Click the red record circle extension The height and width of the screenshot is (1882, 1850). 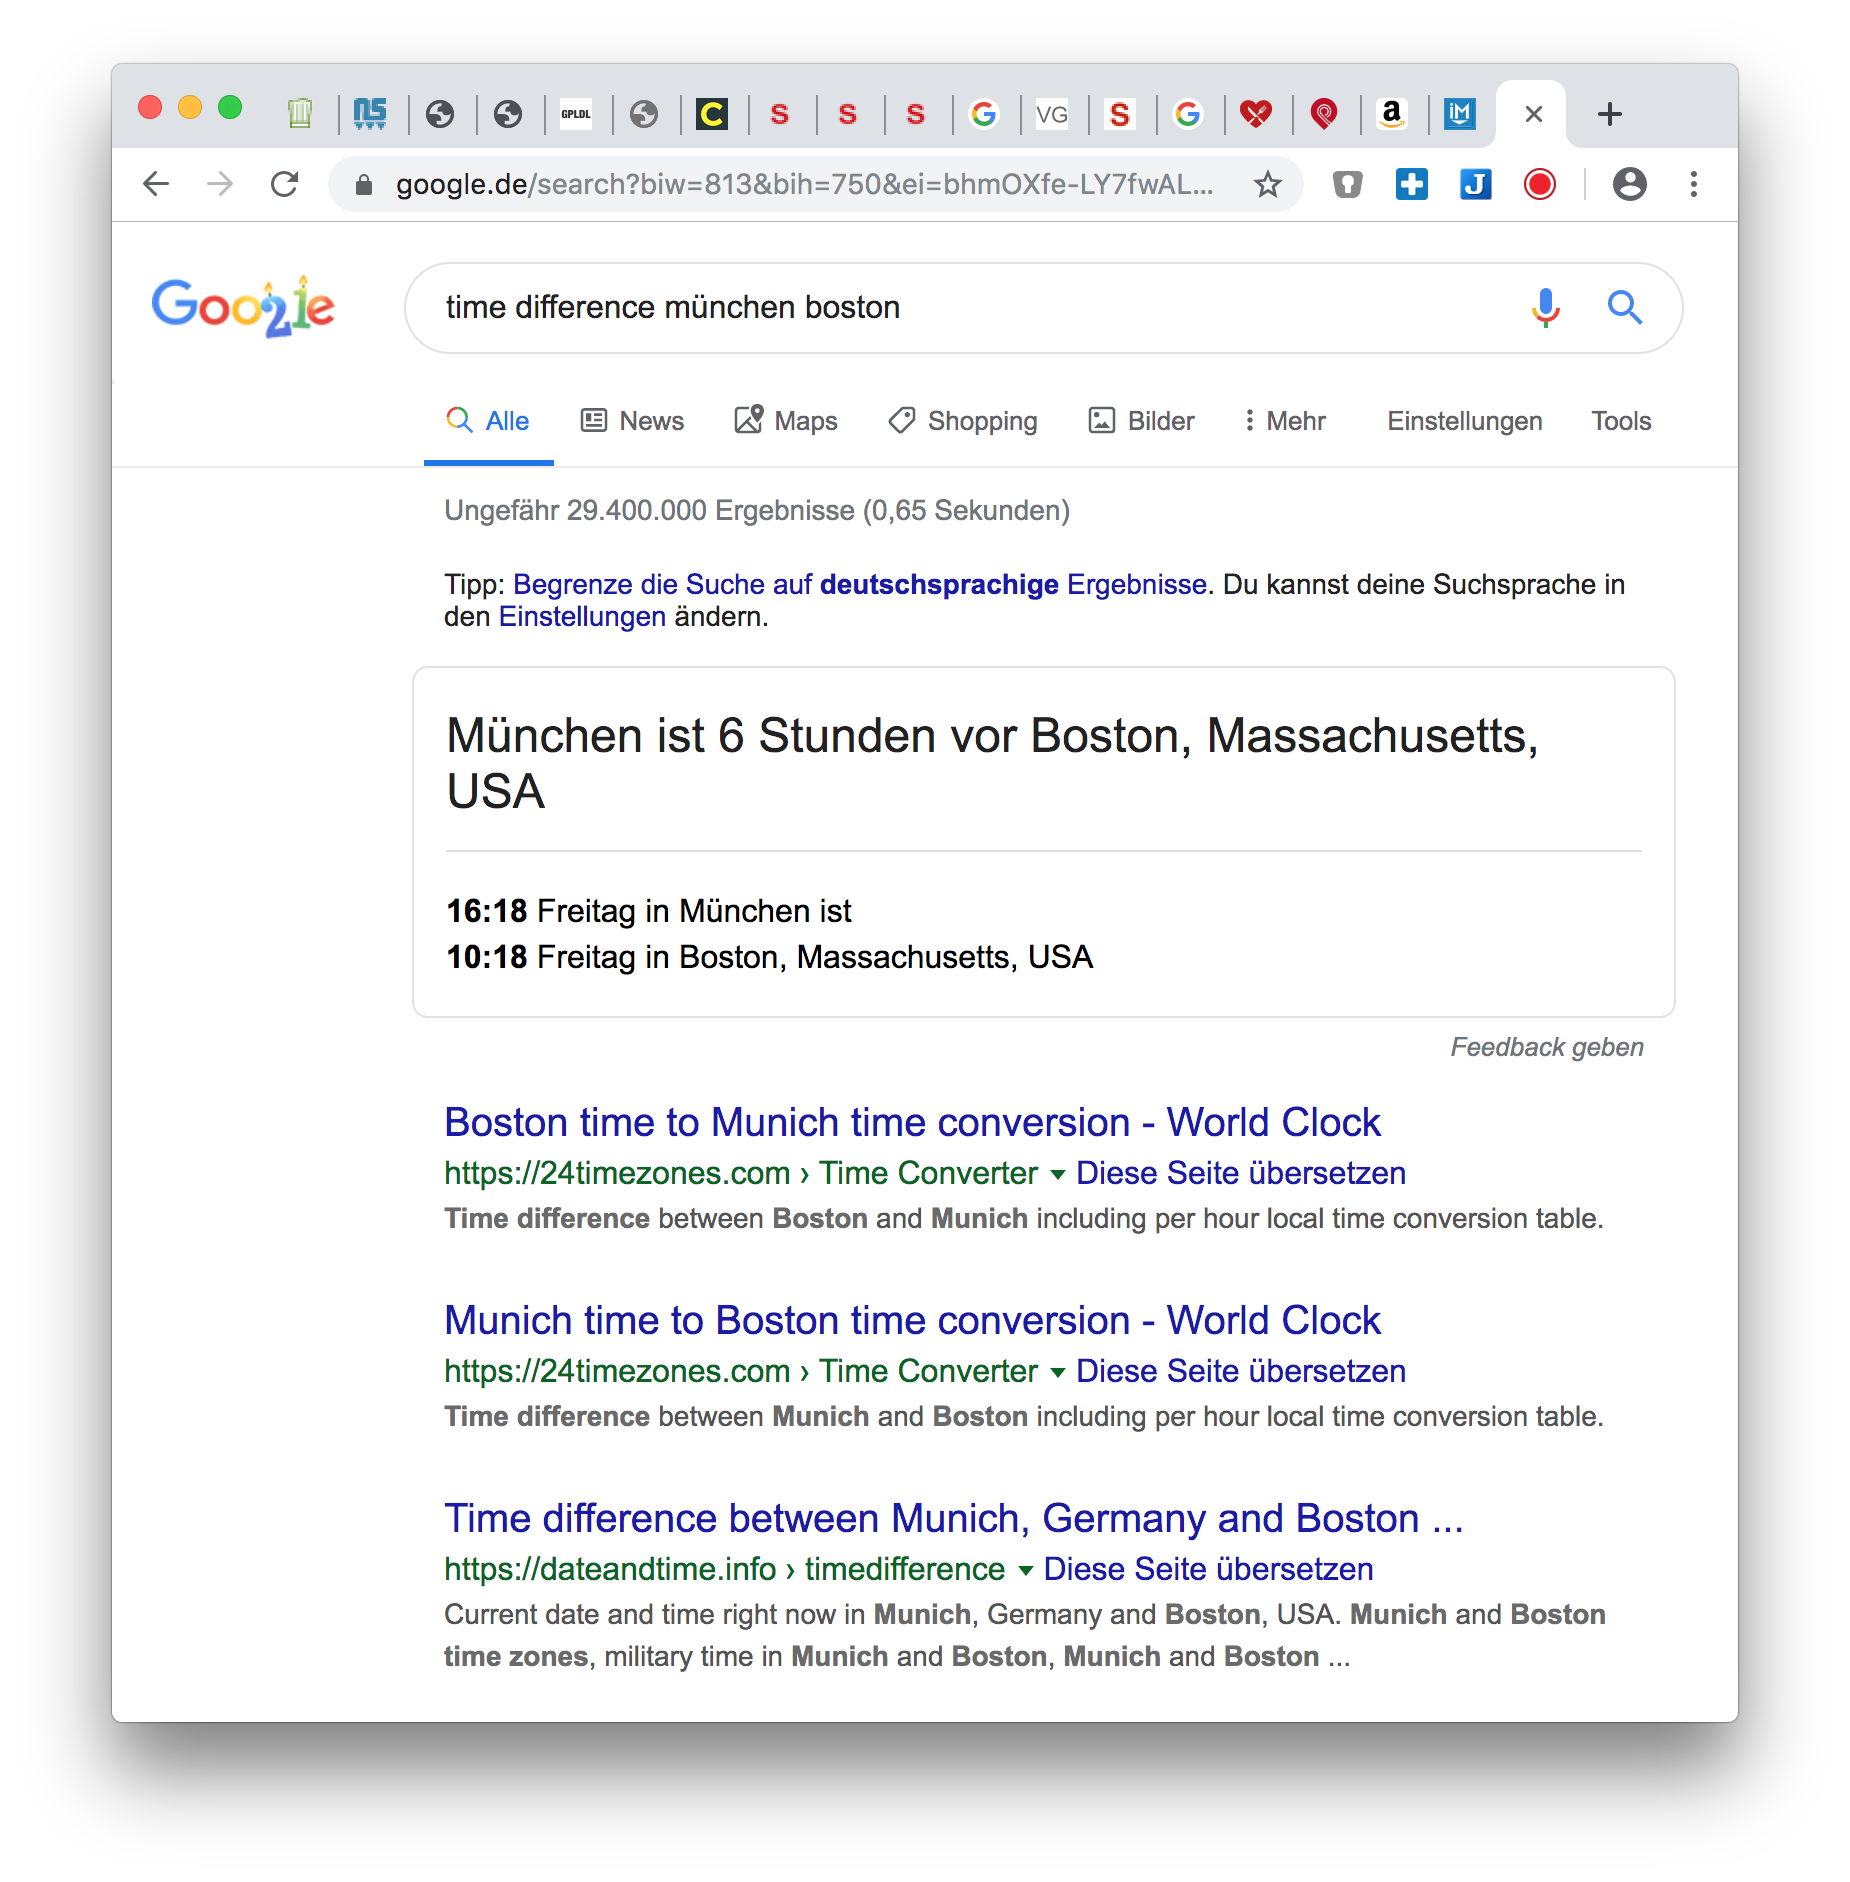1540,184
